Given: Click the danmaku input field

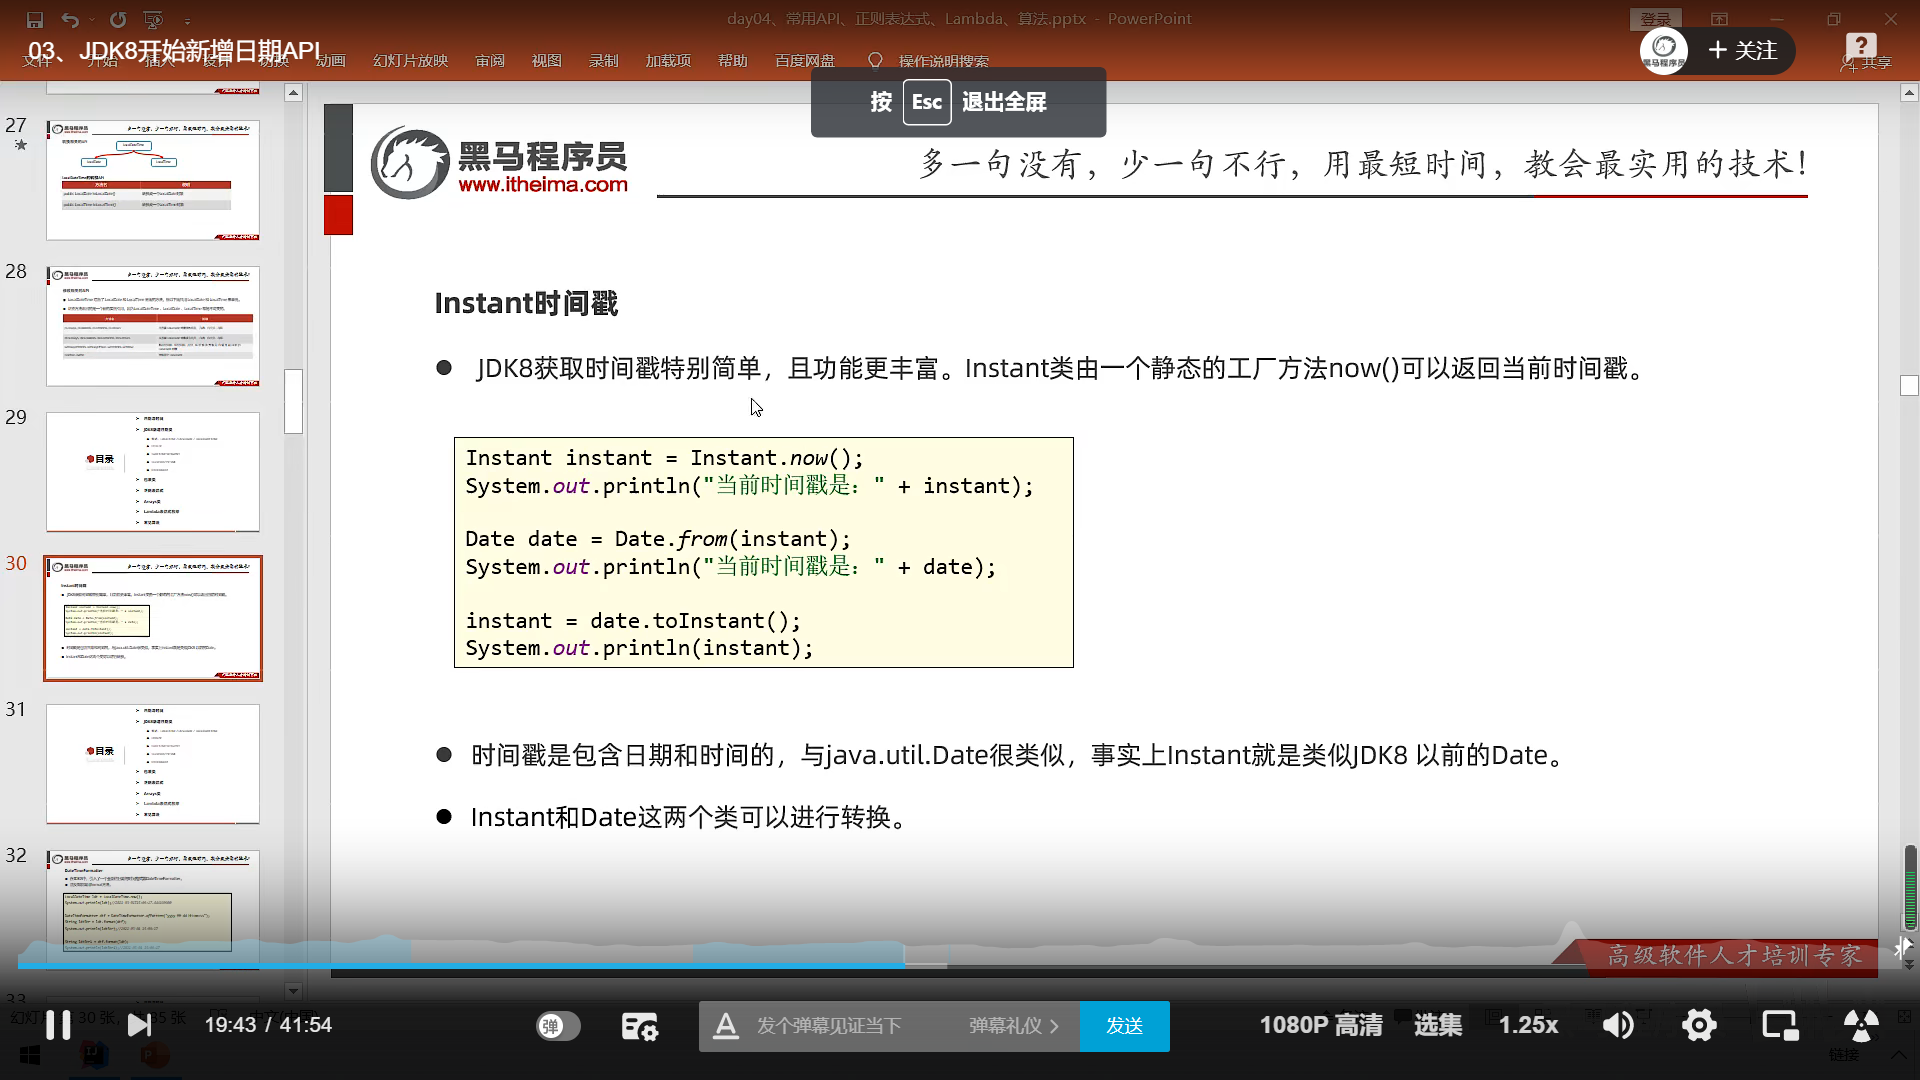Looking at the screenshot, I should pyautogui.click(x=830, y=1026).
